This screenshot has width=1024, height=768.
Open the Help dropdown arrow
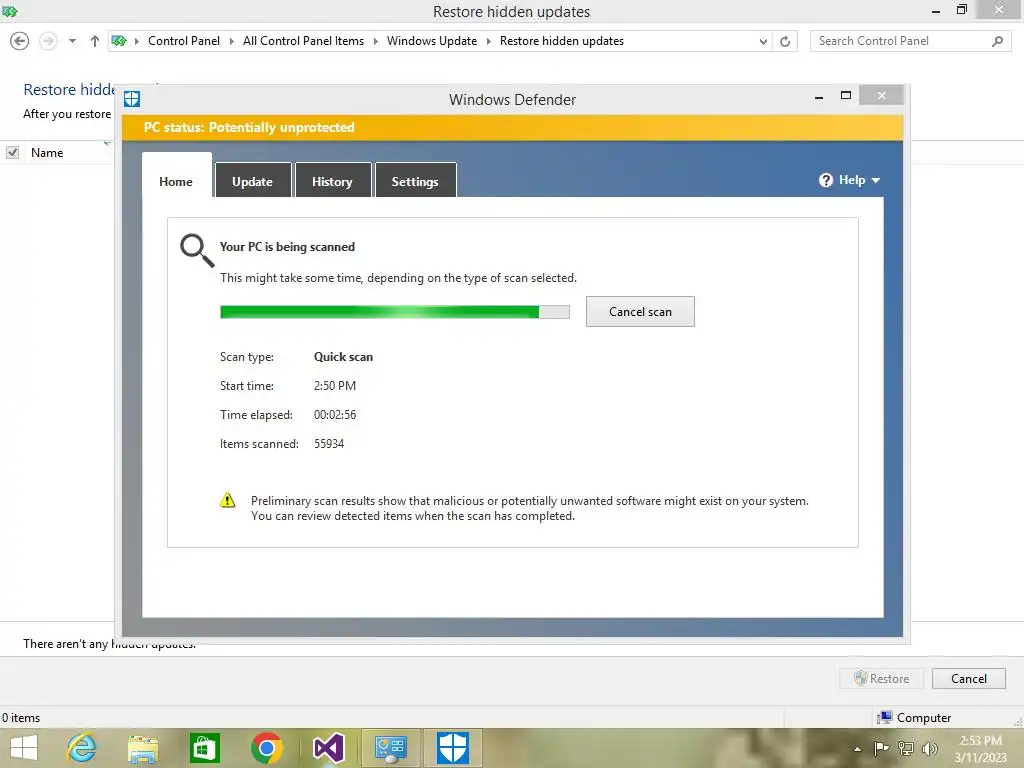(876, 180)
